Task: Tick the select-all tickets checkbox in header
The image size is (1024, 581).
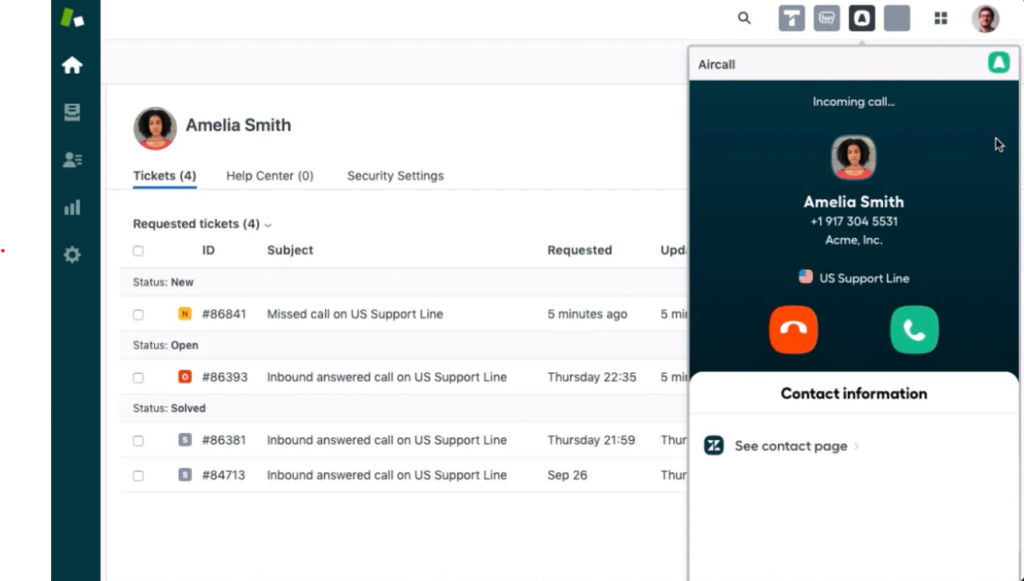Action: pyautogui.click(x=138, y=251)
